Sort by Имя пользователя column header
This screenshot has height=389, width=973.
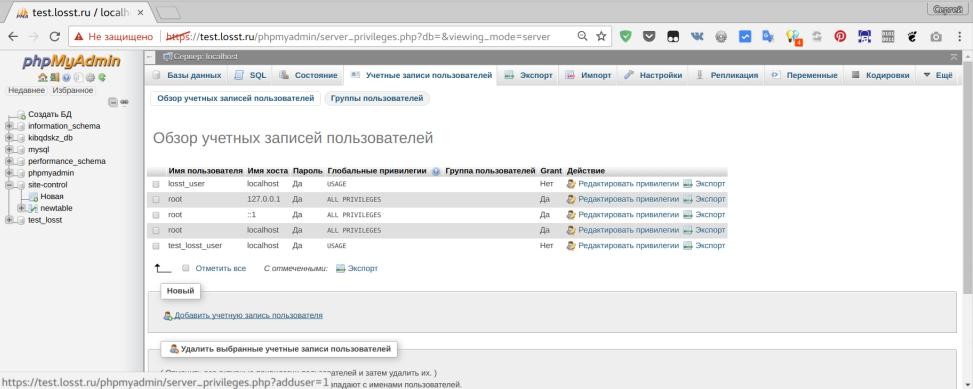205,171
